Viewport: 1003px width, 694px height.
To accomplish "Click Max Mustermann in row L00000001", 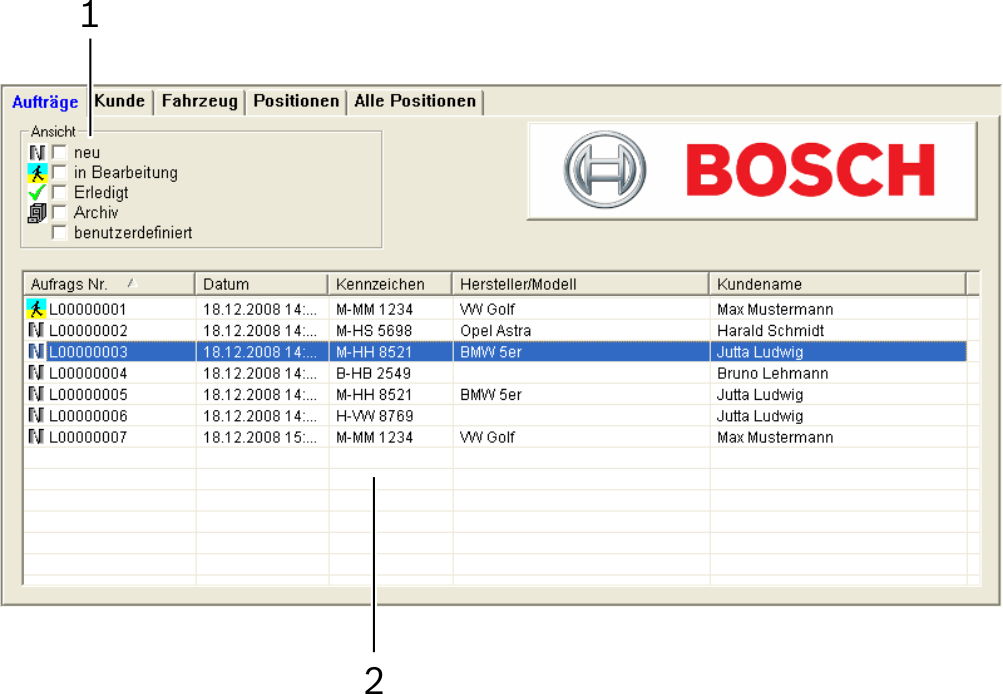I will [775, 310].
